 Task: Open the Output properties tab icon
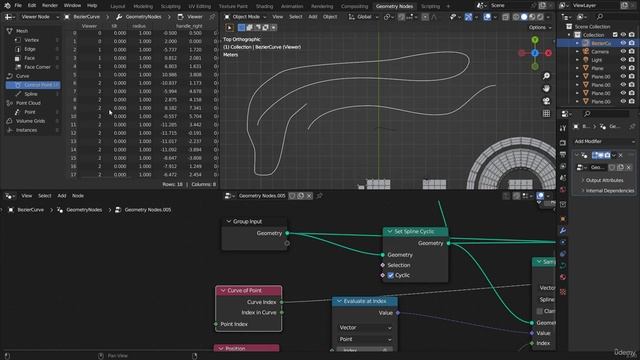tap(563, 154)
